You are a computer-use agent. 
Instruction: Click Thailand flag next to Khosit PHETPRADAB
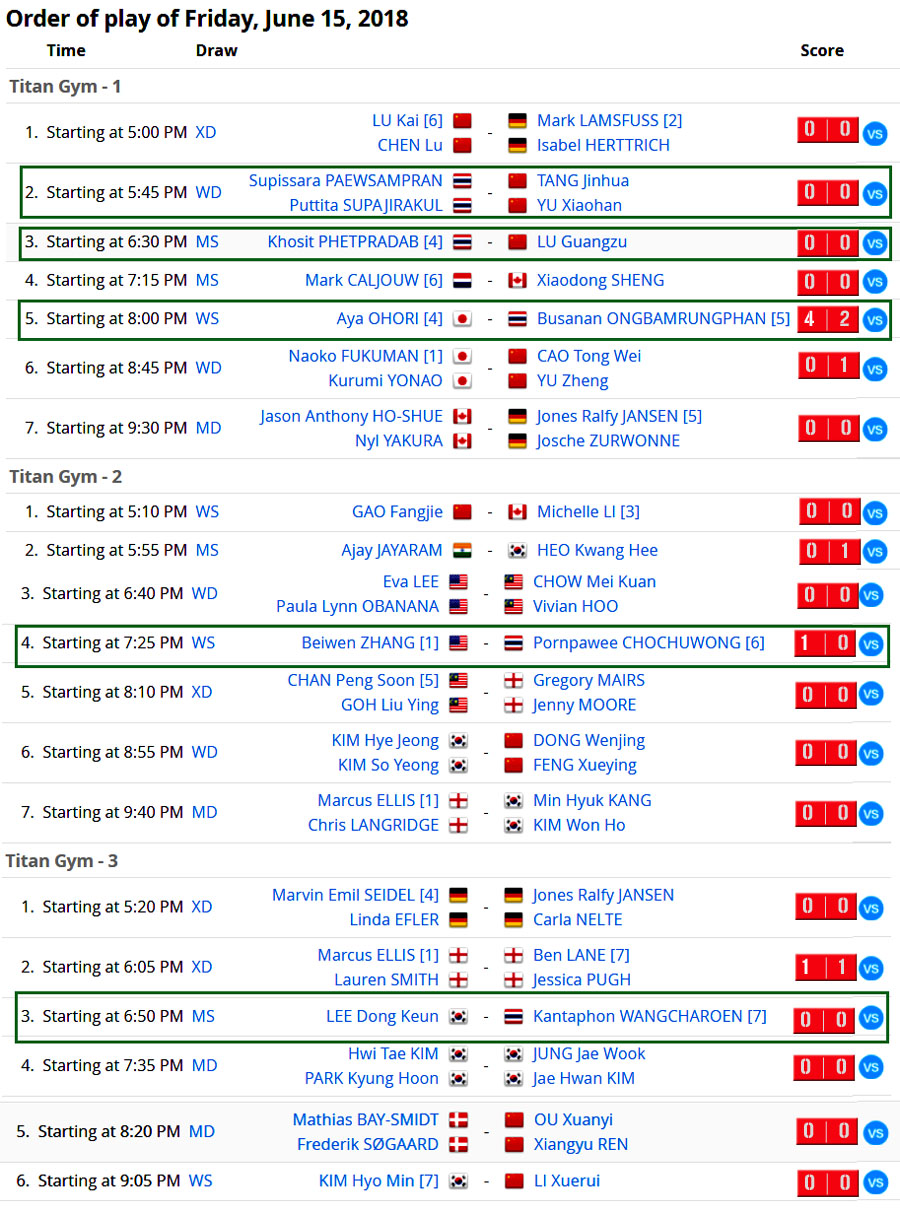pos(462,242)
